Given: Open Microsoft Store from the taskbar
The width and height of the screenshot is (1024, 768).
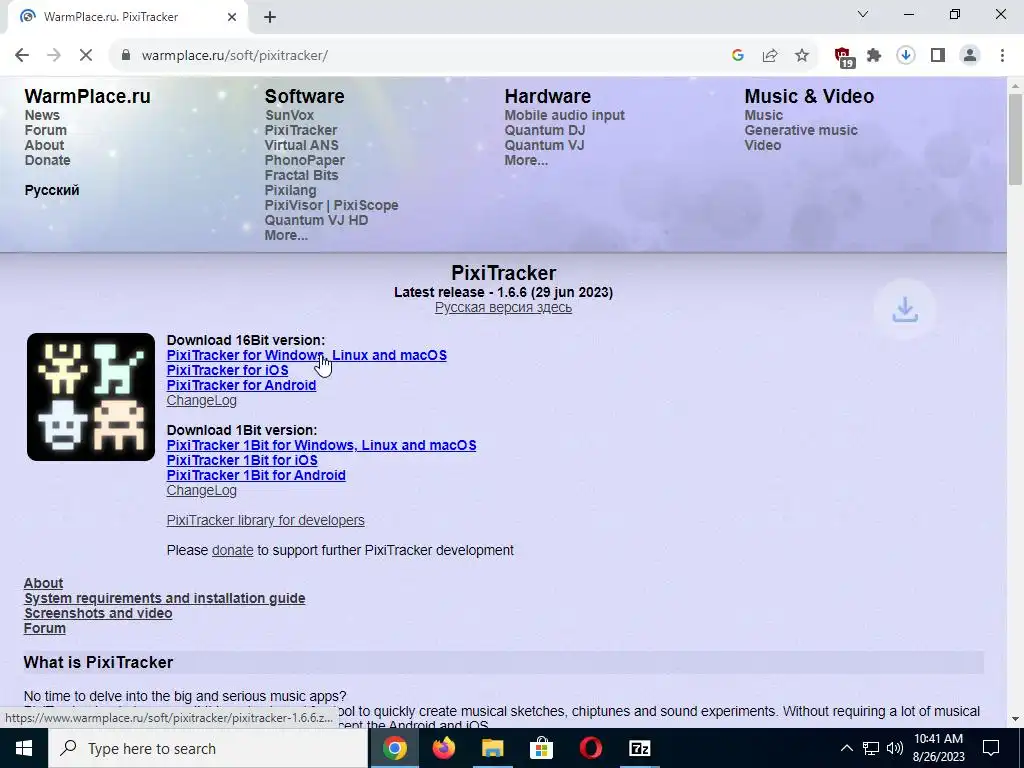Looking at the screenshot, I should 541,748.
